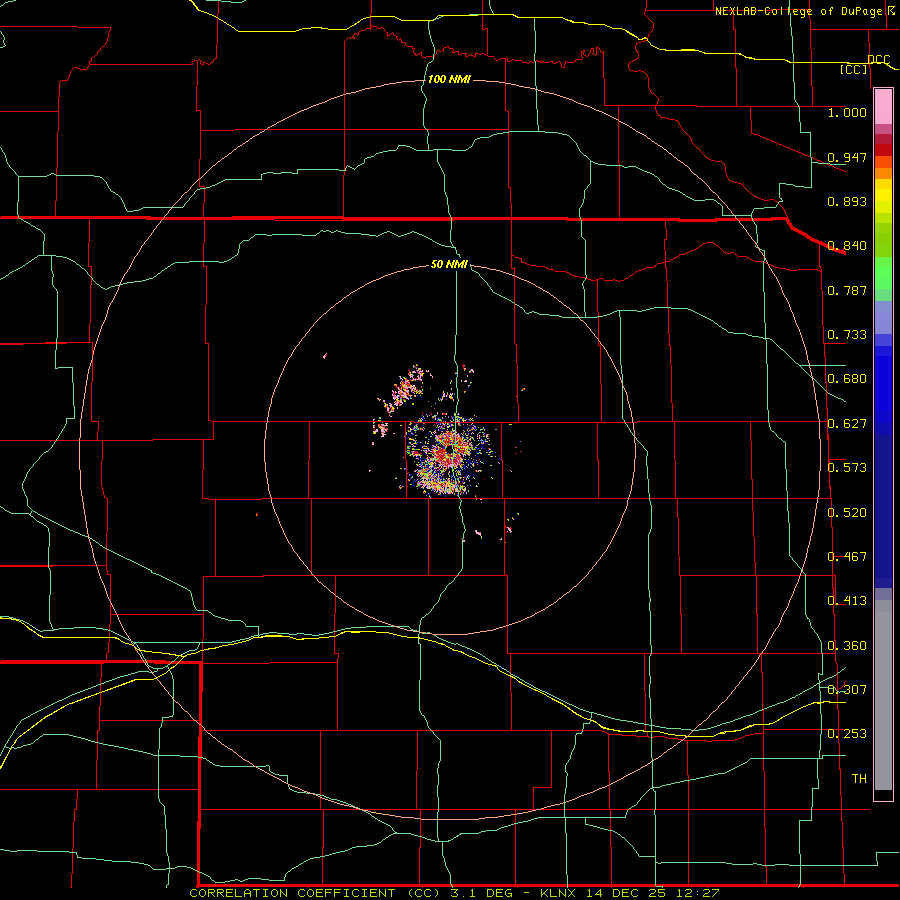This screenshot has height=900, width=900.
Task: Click the 0.520 color scale value
Action: (x=847, y=513)
